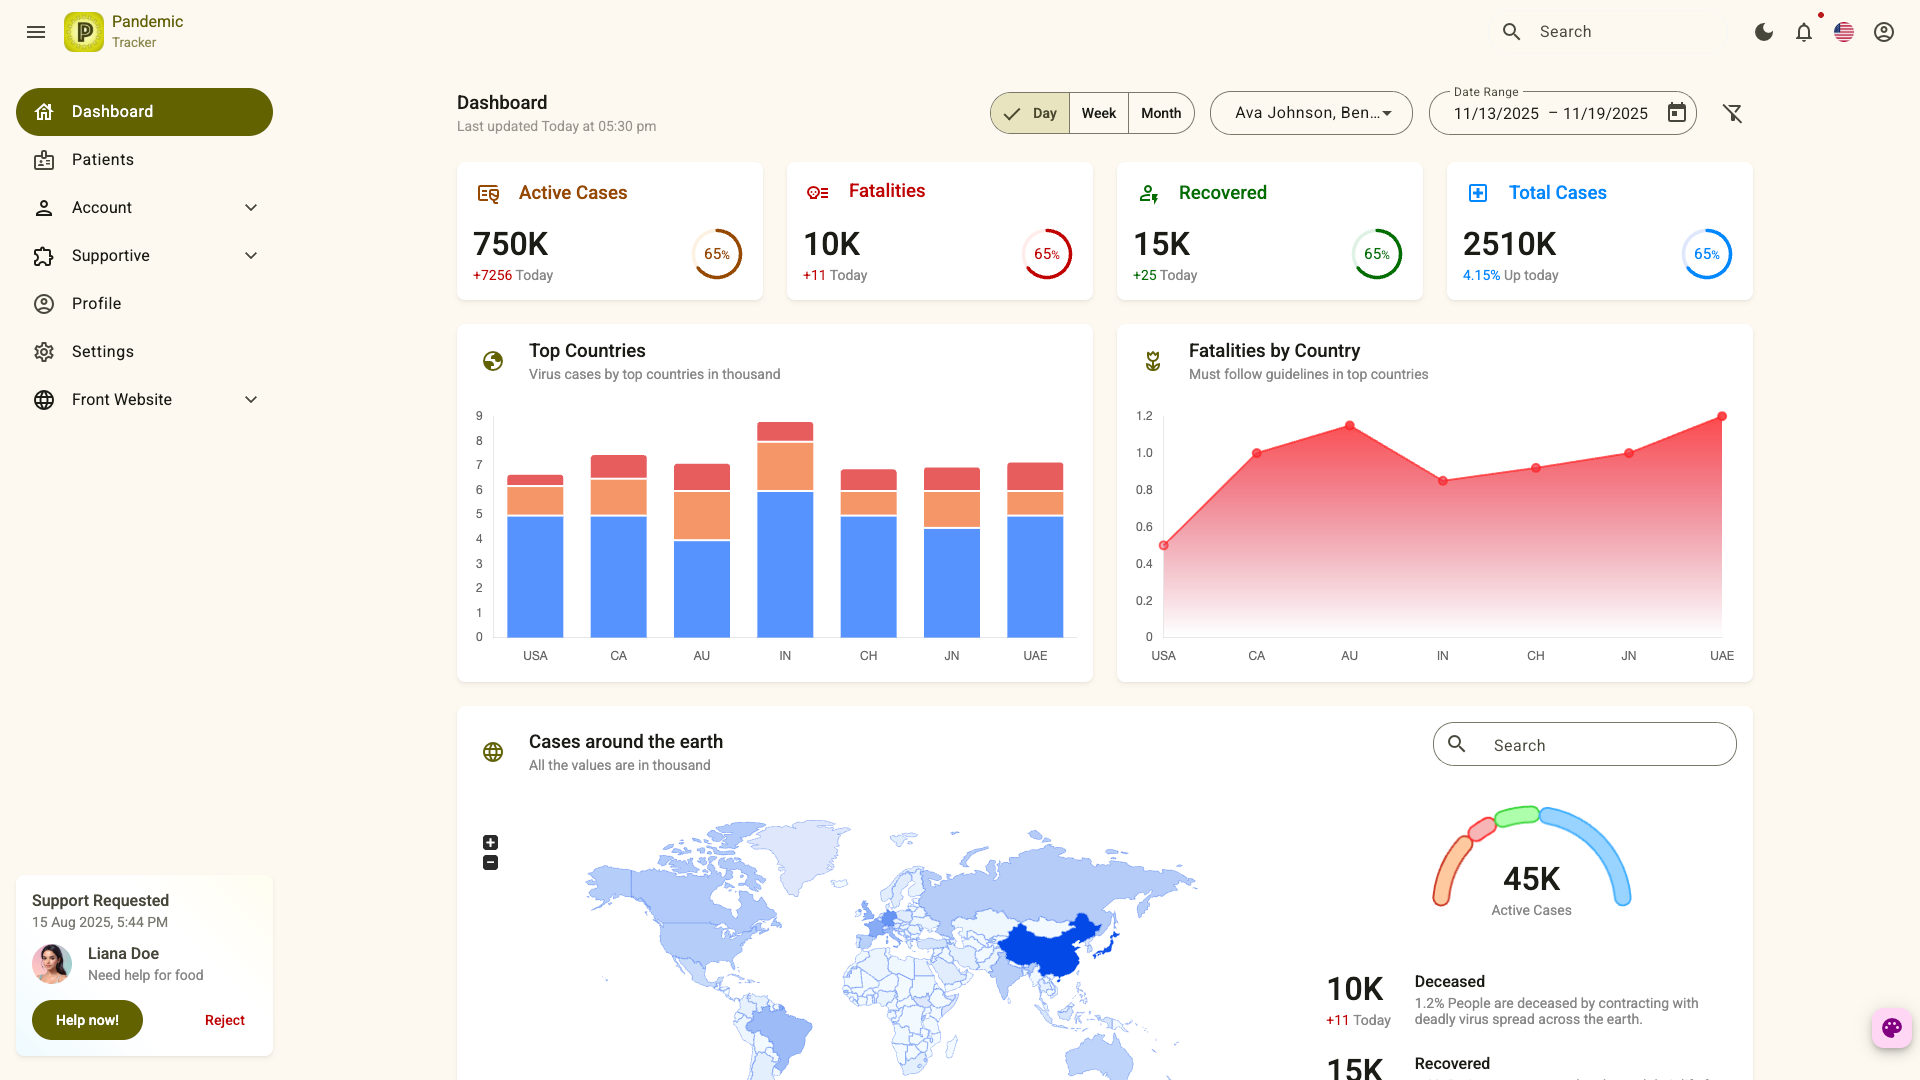
Task: Click the calendar icon in Date Range picker
Action: click(1677, 113)
